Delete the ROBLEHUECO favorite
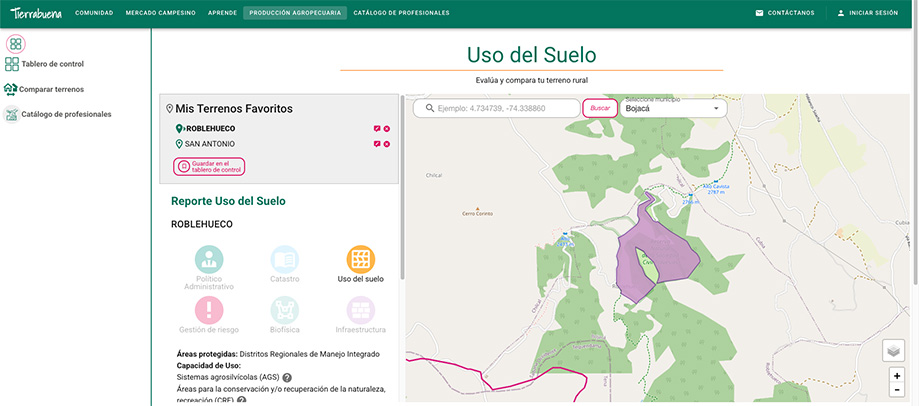This screenshot has width=919, height=406. click(387, 129)
